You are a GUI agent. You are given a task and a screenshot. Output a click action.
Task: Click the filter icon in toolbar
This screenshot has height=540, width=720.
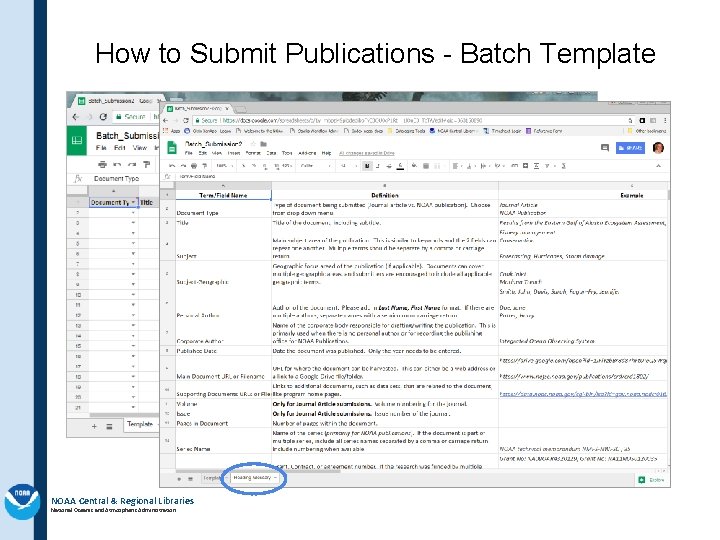pos(547,166)
